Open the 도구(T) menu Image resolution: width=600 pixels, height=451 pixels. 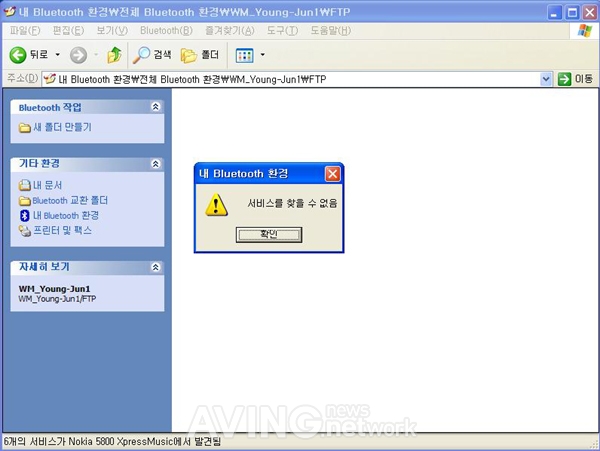click(x=282, y=31)
